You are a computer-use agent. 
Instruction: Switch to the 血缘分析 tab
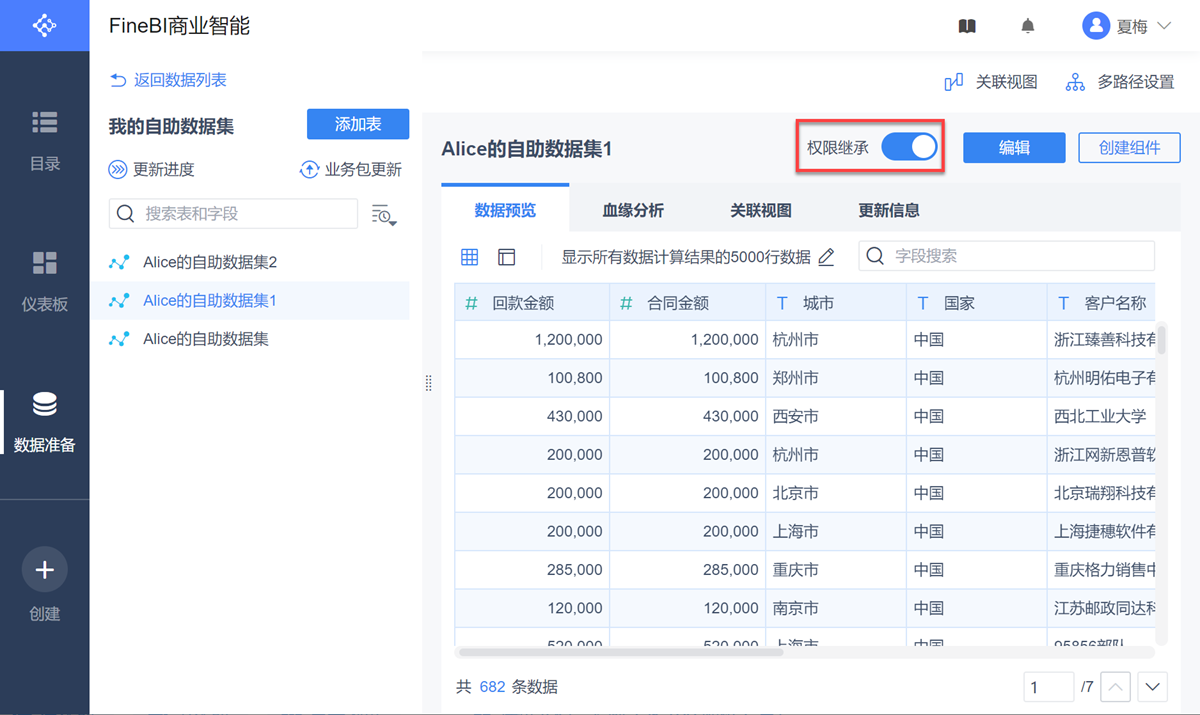click(633, 210)
